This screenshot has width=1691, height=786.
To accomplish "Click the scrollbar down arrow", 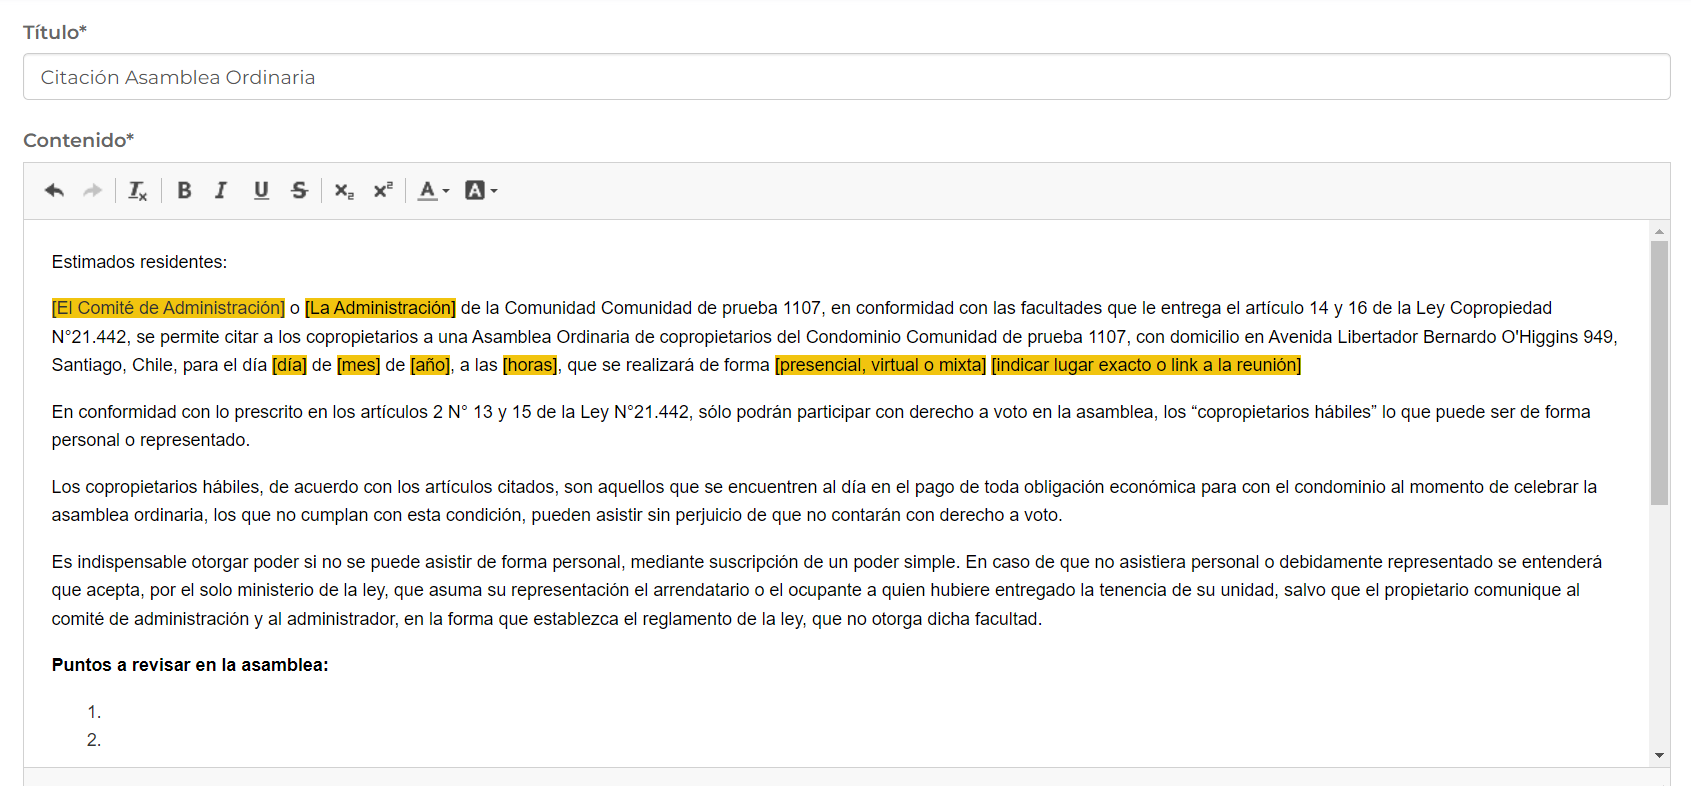I will (1660, 755).
